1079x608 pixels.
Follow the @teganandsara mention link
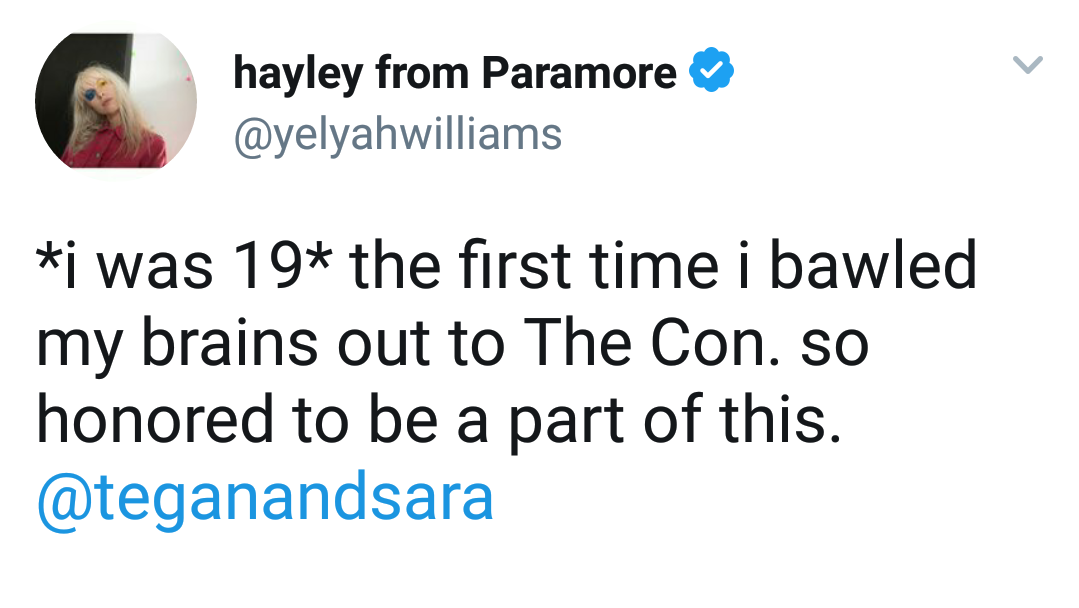[265, 497]
